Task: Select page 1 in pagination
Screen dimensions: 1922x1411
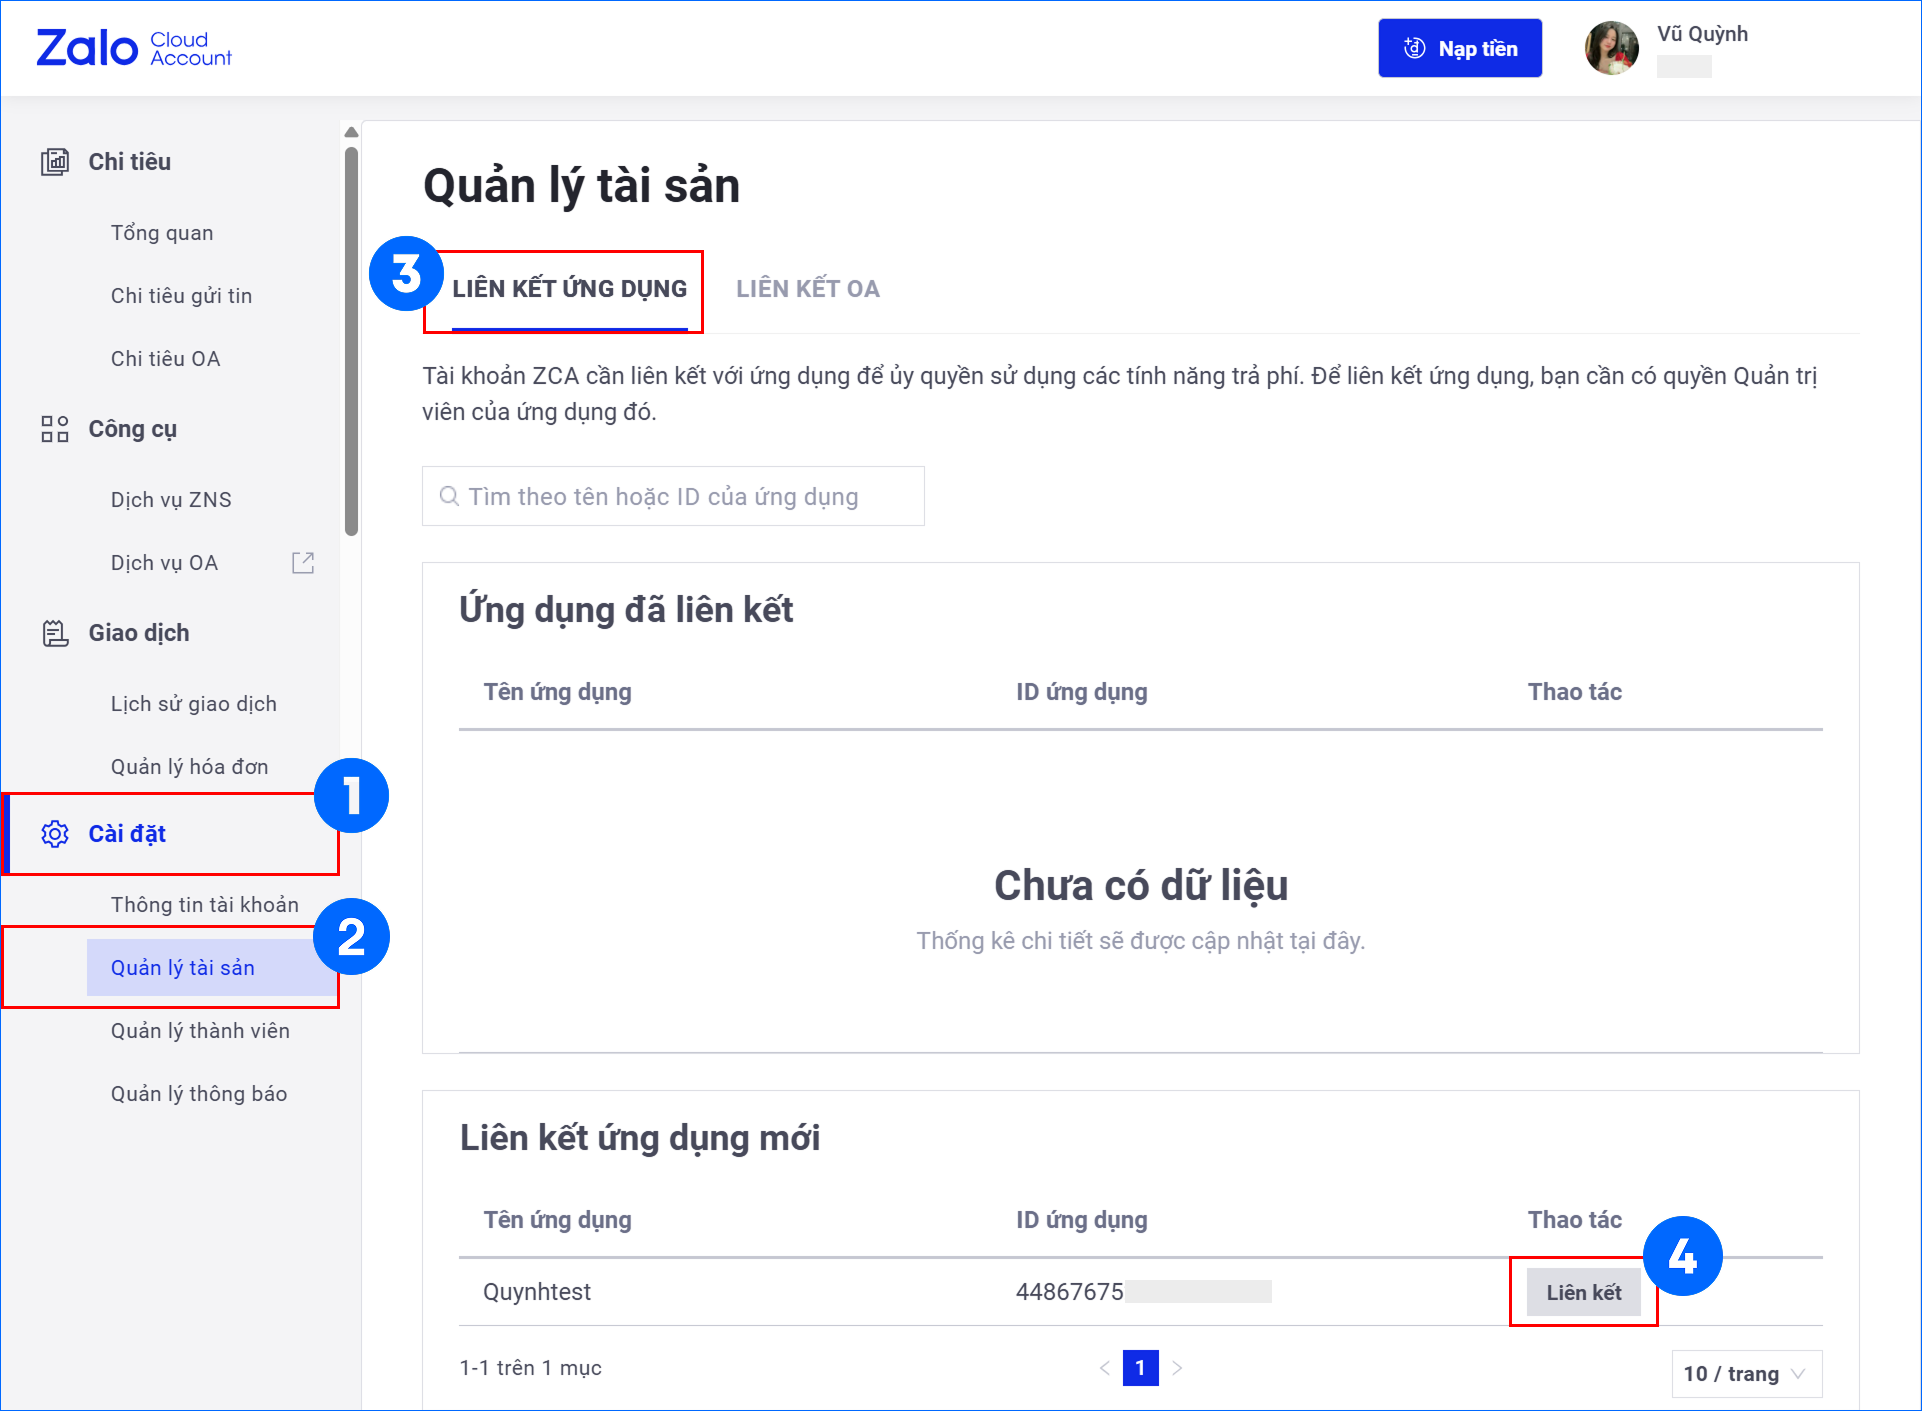Action: pyautogui.click(x=1140, y=1368)
